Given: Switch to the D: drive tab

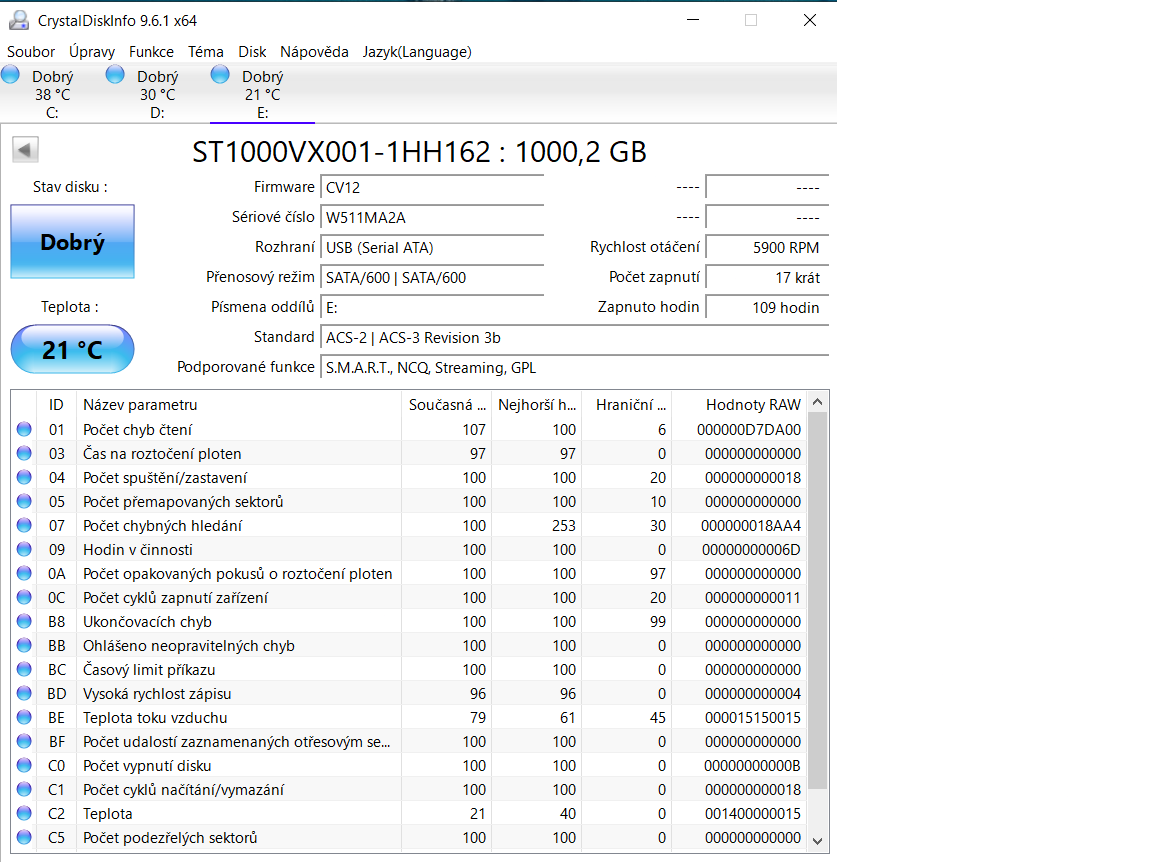Looking at the screenshot, I should [157, 90].
